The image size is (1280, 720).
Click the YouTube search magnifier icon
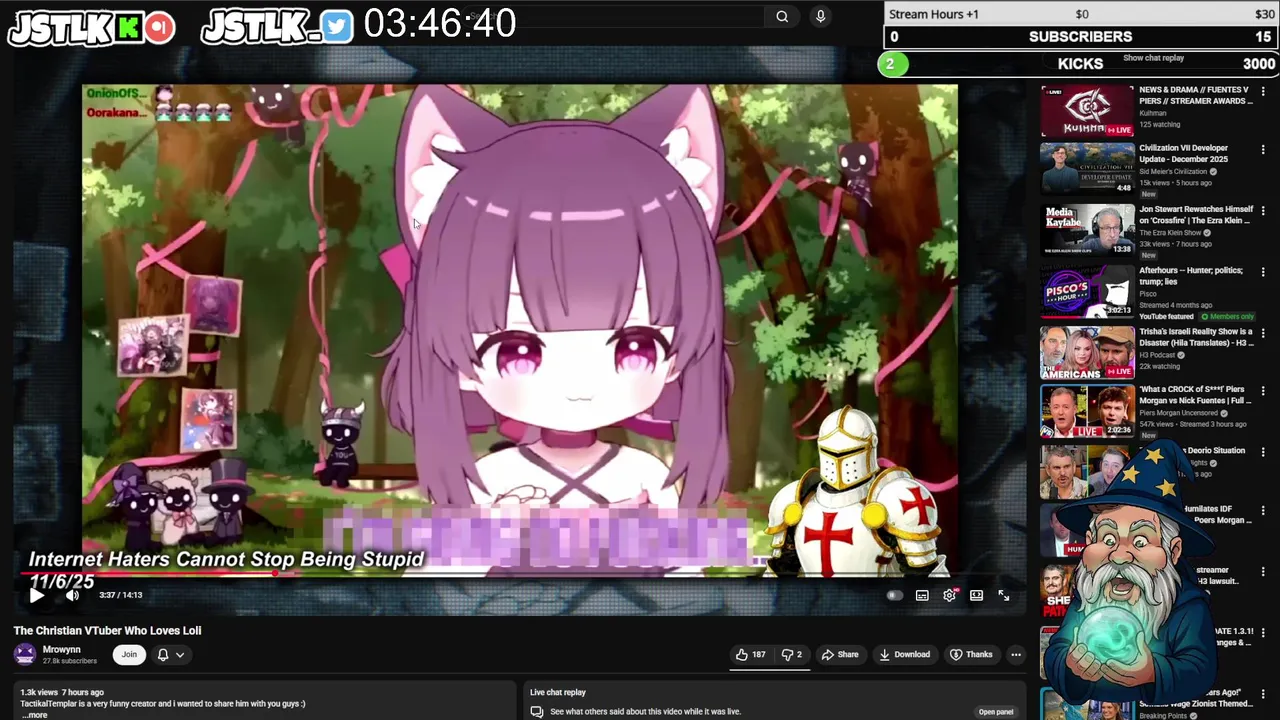782,16
